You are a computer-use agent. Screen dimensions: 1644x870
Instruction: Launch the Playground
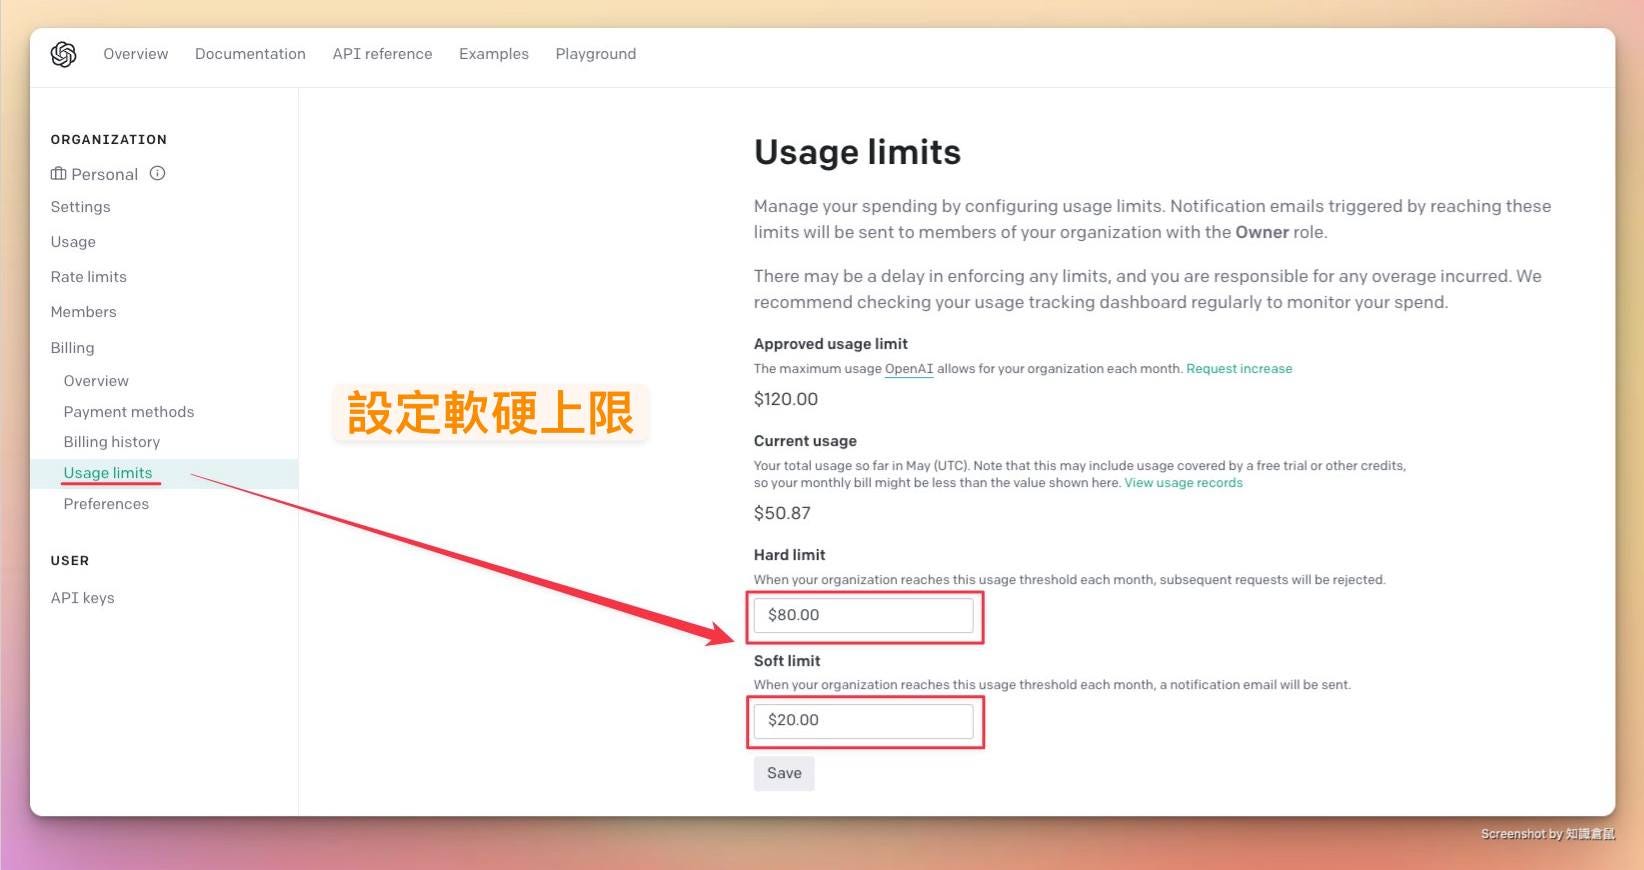point(596,54)
